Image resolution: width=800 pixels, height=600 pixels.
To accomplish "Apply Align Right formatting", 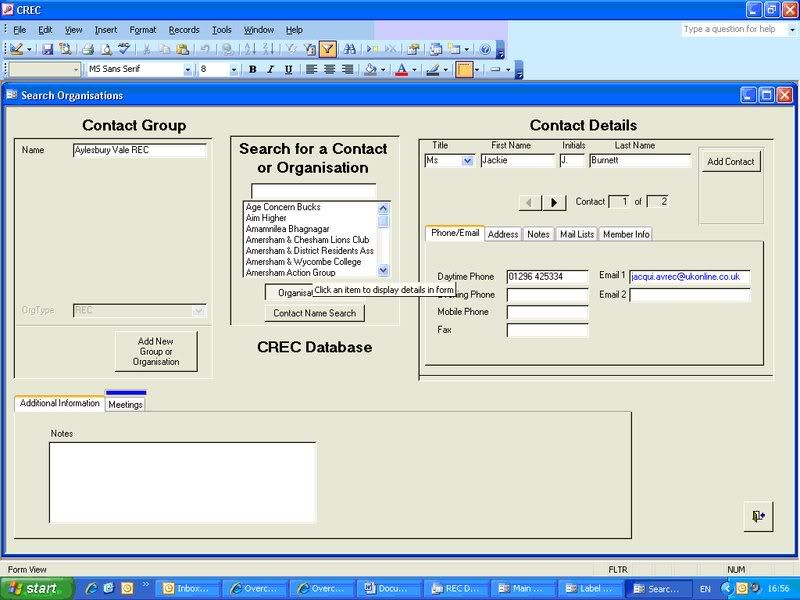I will point(347,69).
